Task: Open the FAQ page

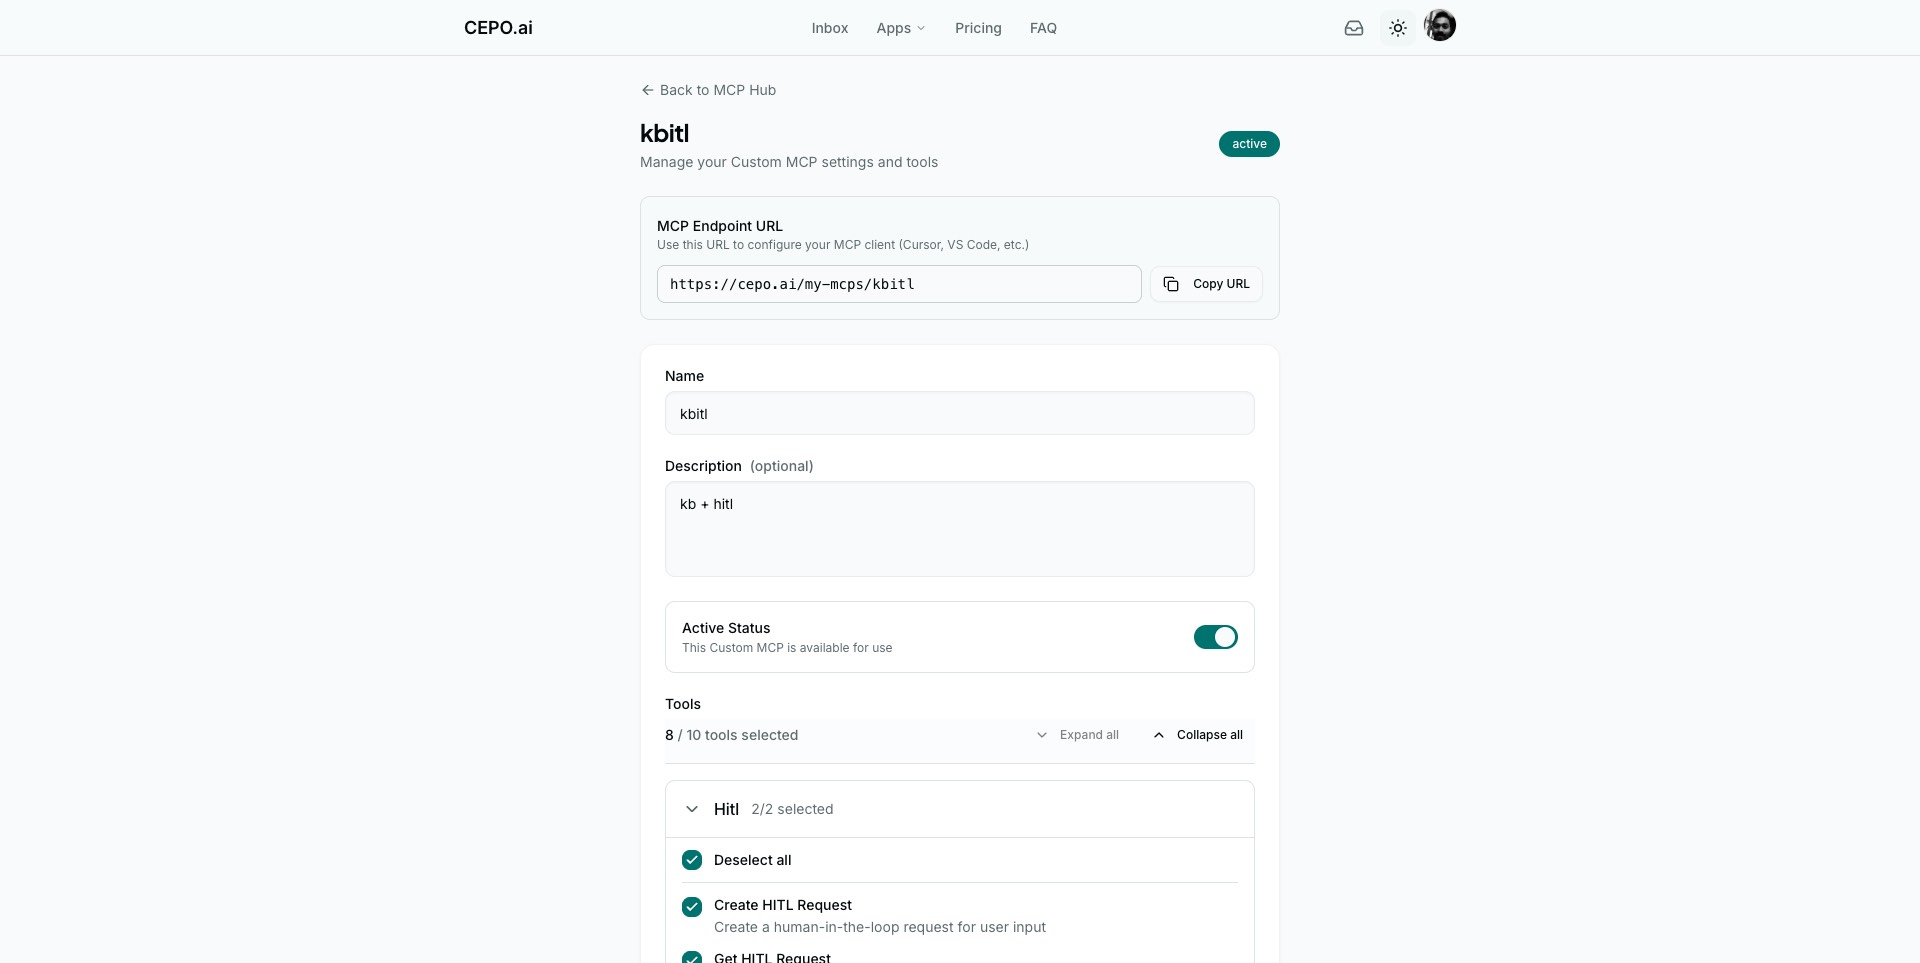Action: point(1043,28)
